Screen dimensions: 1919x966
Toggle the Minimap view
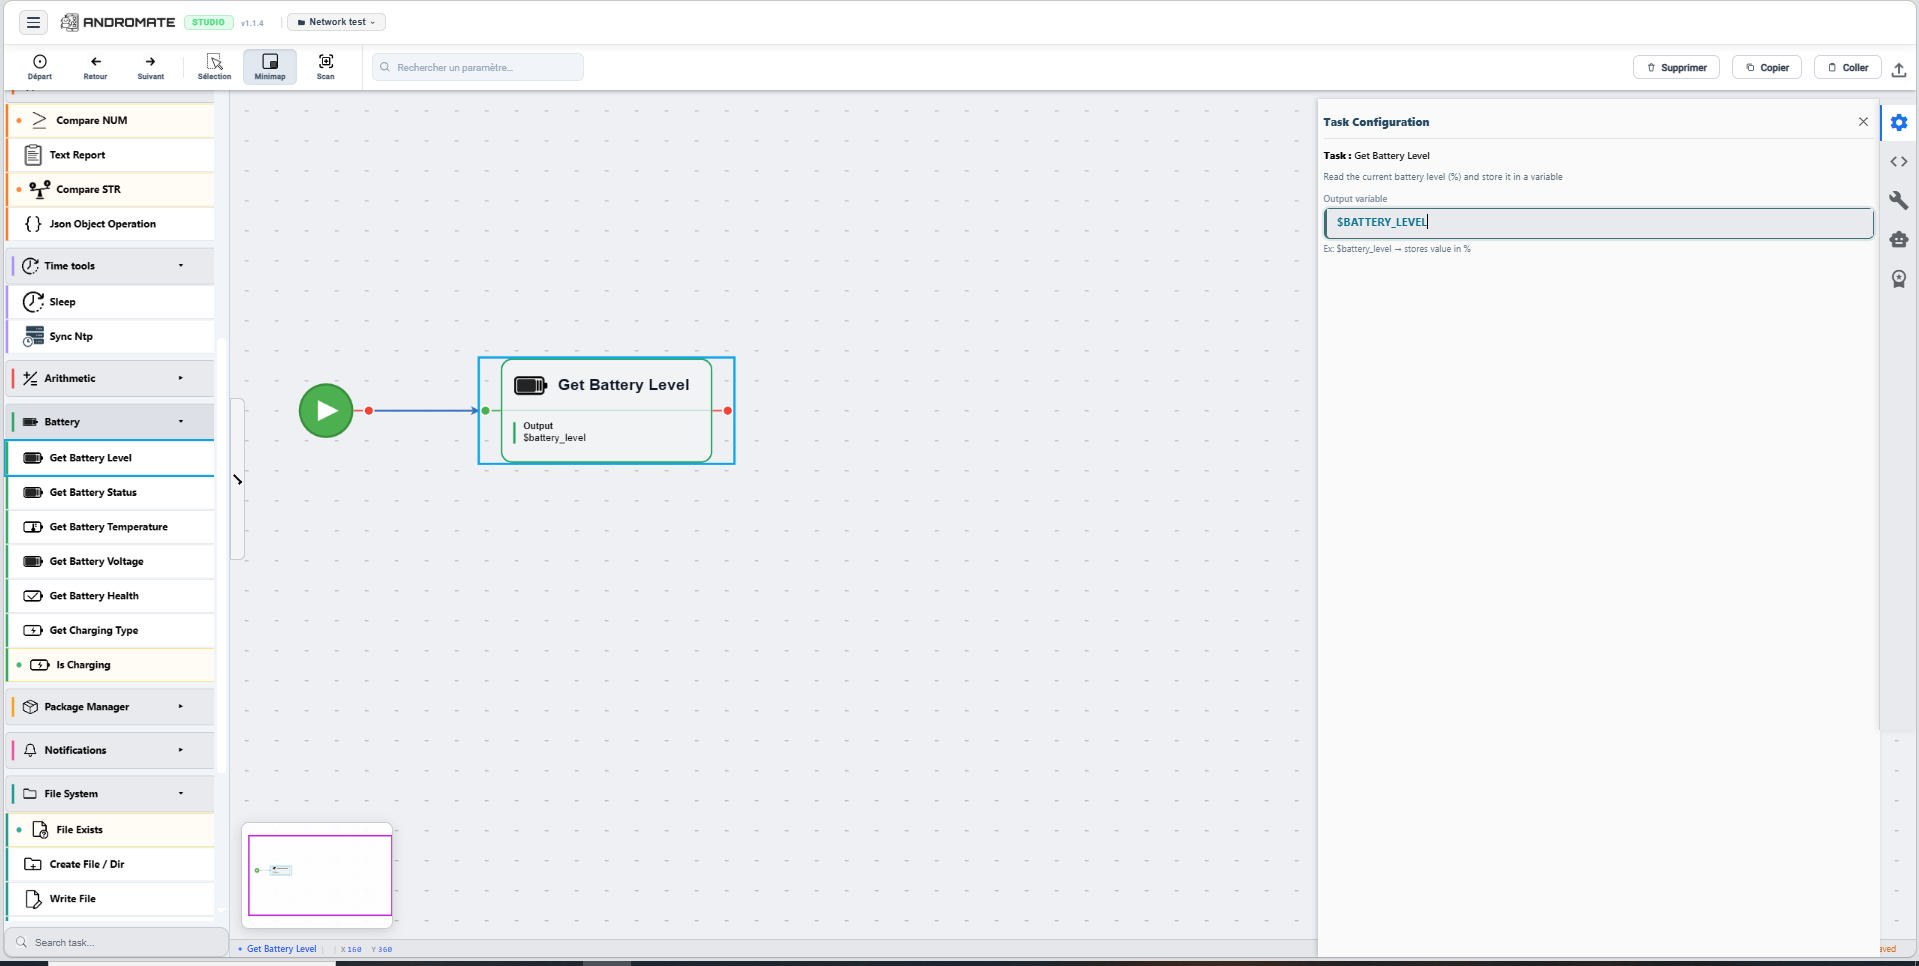point(270,67)
